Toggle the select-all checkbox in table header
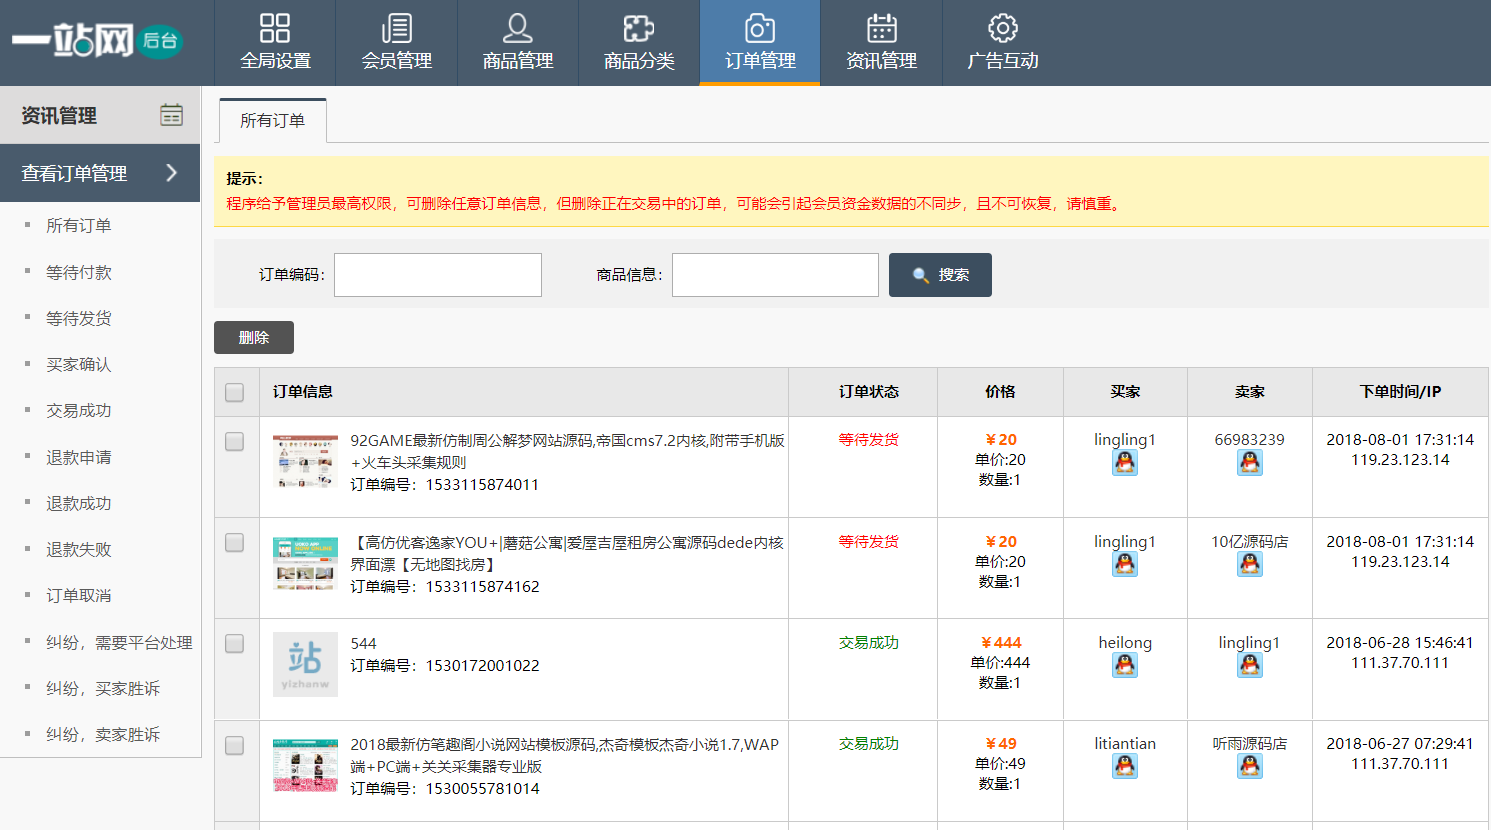1491x830 pixels. click(235, 392)
